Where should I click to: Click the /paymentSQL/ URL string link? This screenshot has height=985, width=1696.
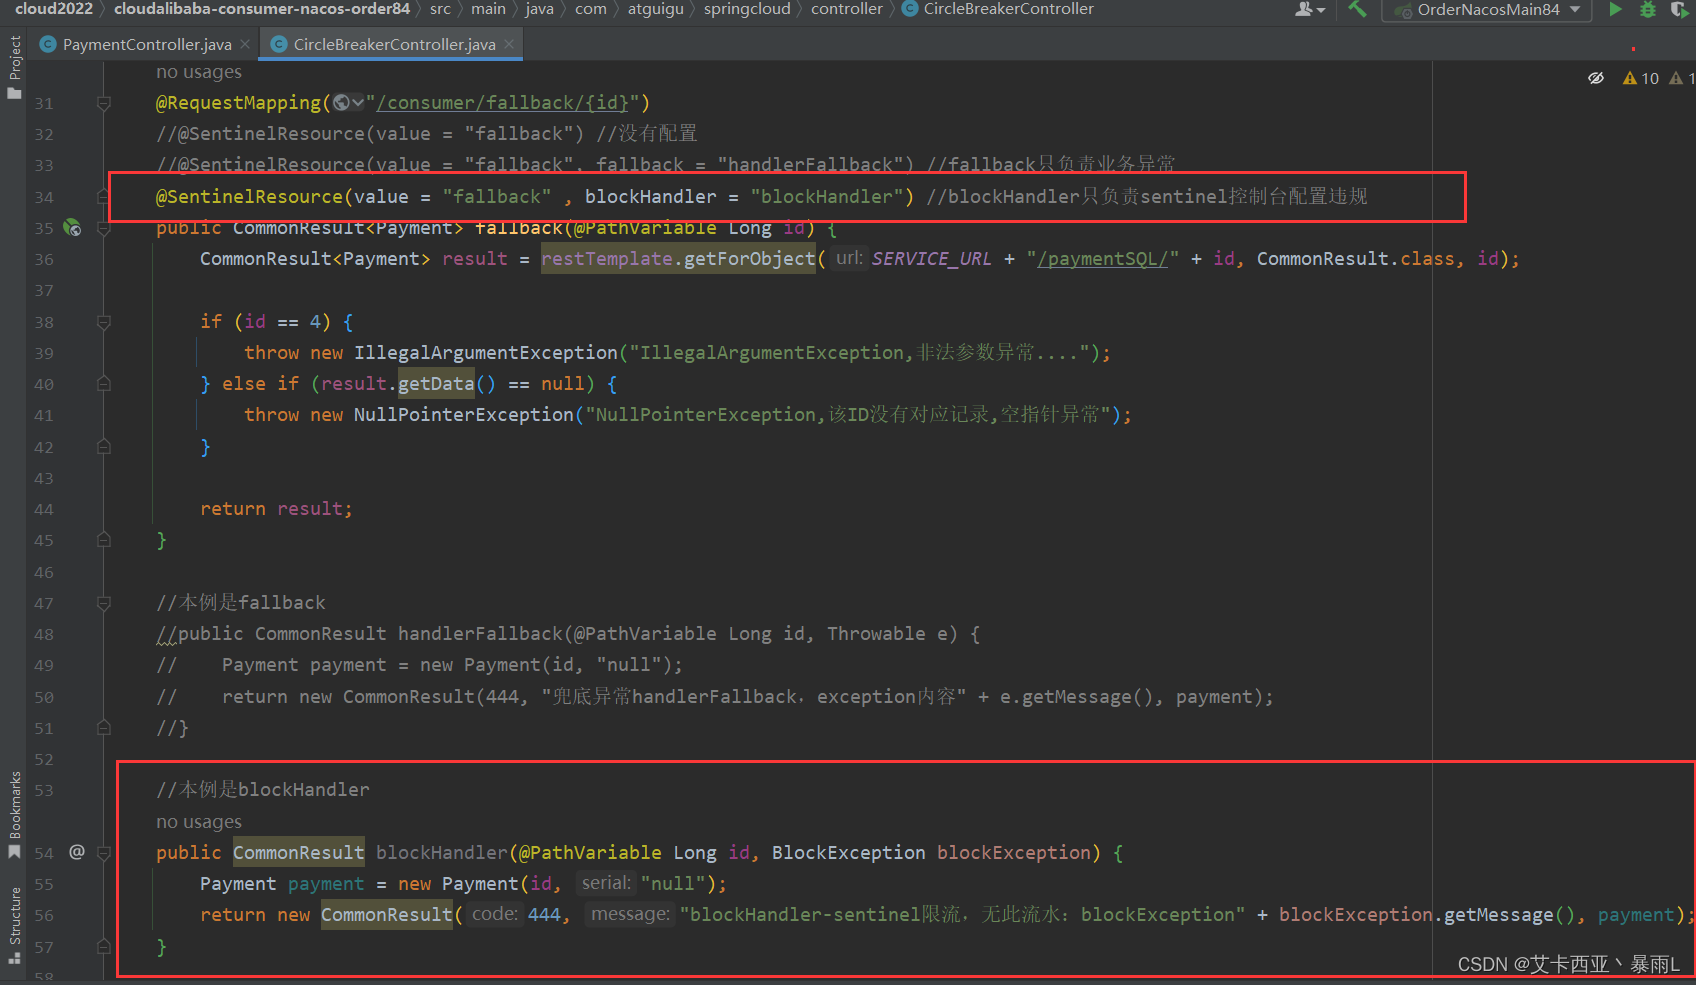coord(1102,259)
